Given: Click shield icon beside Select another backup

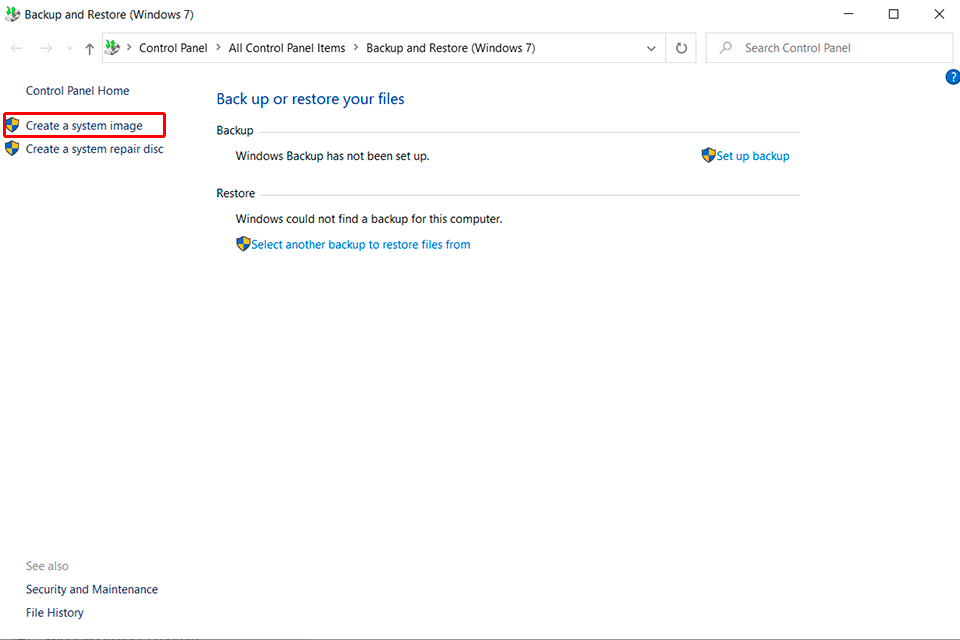Looking at the screenshot, I should (243, 244).
